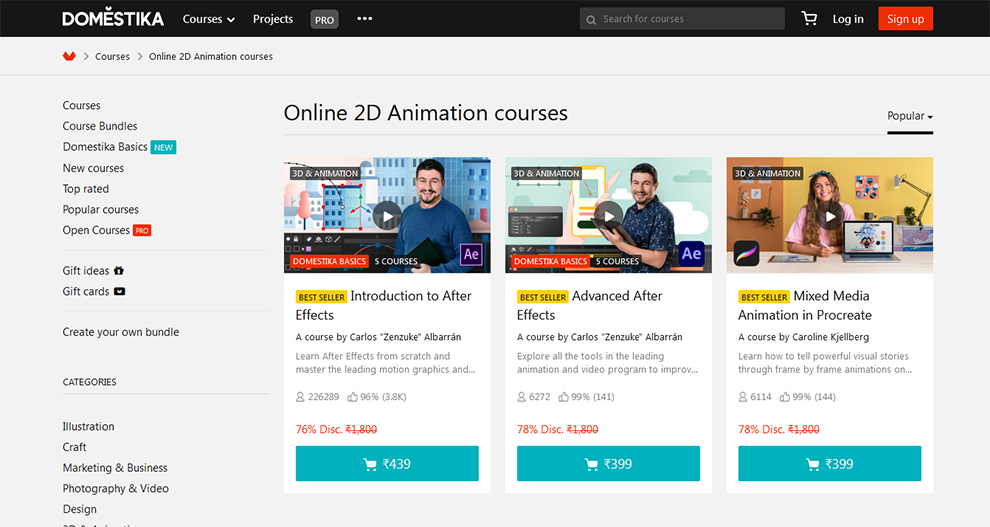The image size is (990, 527).
Task: Click Best Seller badge on Mixed Media course
Action: tap(764, 297)
